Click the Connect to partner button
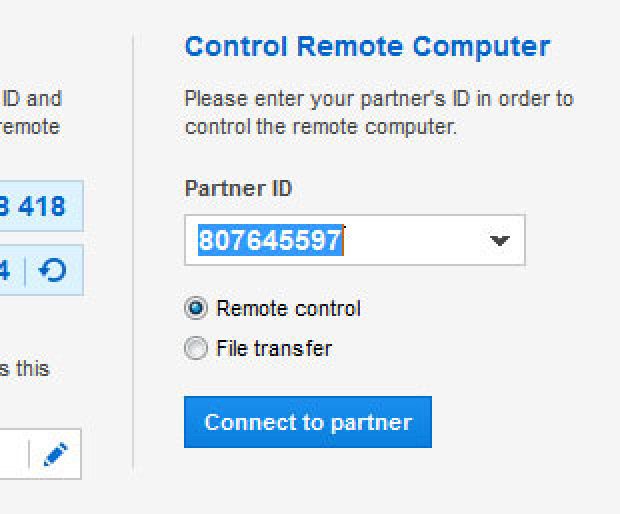Image resolution: width=620 pixels, height=514 pixels. (308, 422)
